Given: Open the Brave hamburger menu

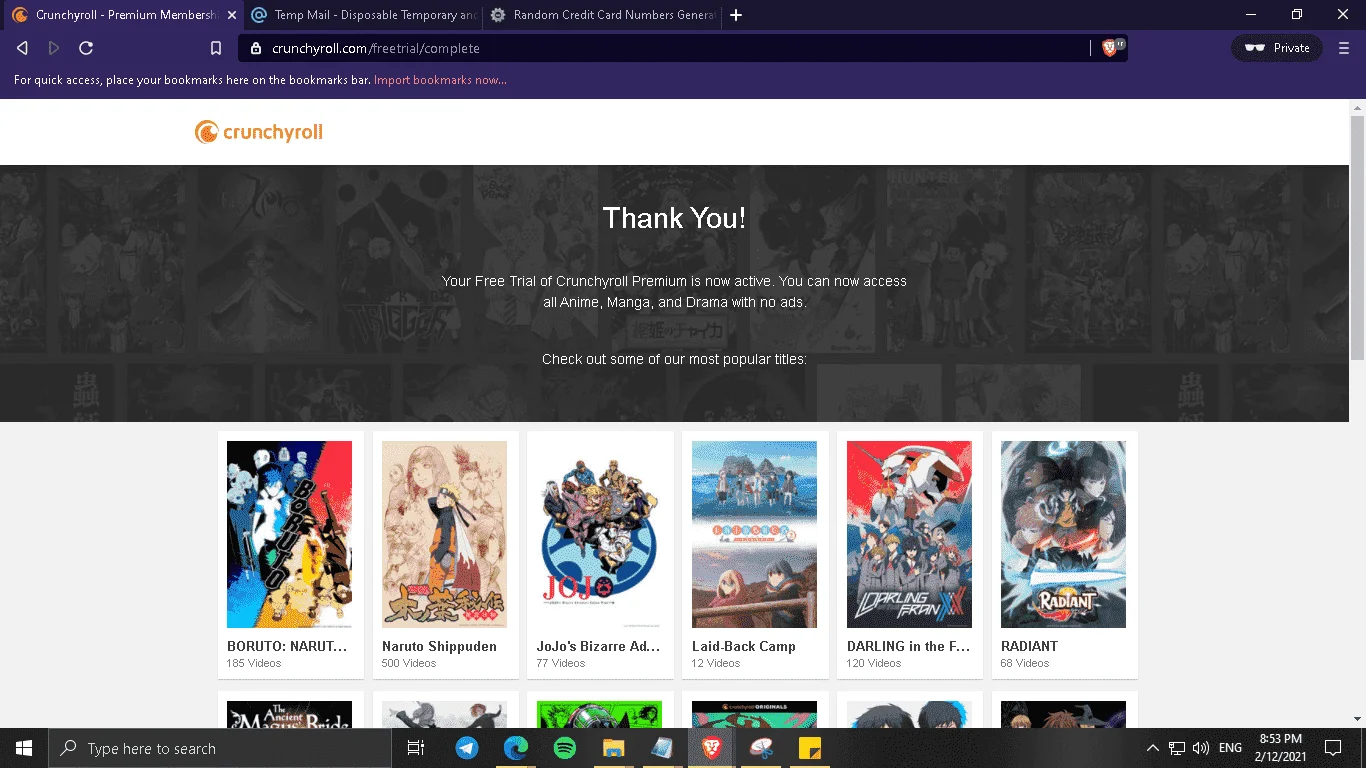Looking at the screenshot, I should (1344, 48).
